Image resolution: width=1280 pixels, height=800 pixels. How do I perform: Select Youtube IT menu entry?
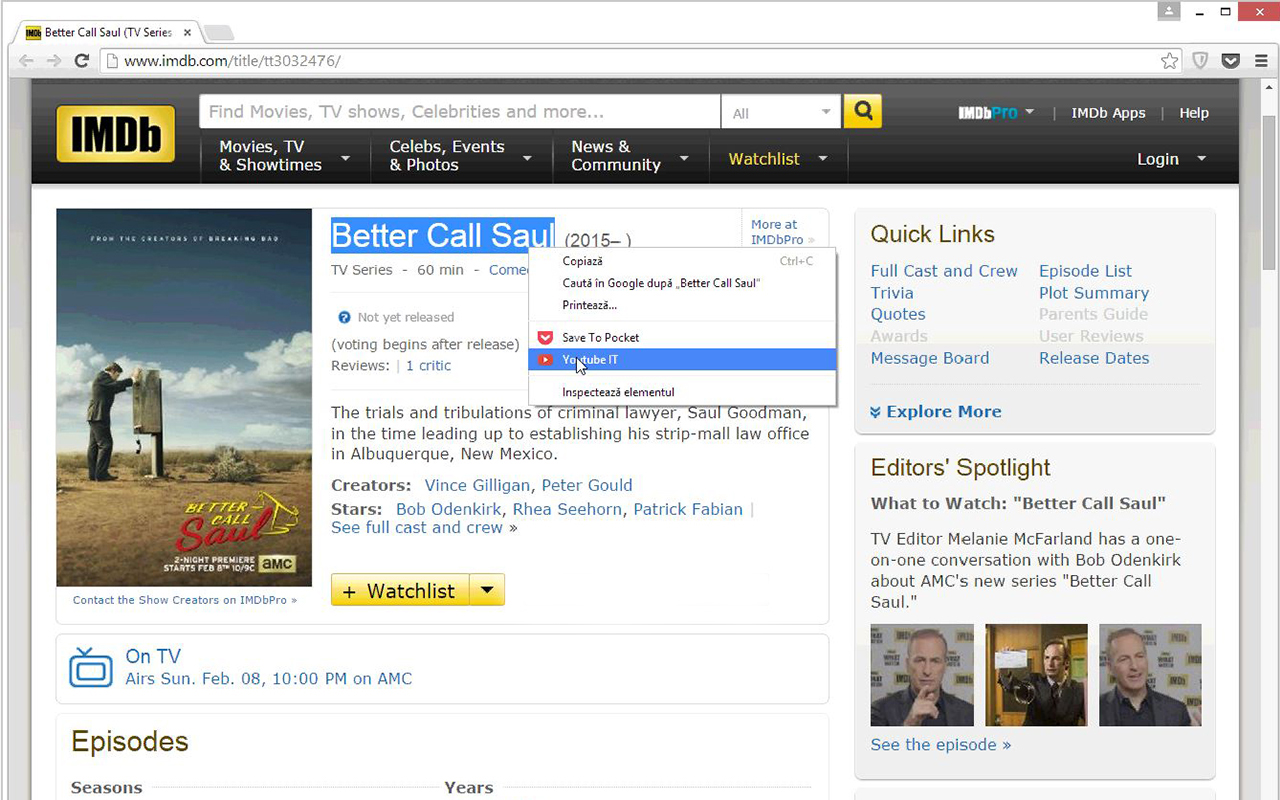682,359
